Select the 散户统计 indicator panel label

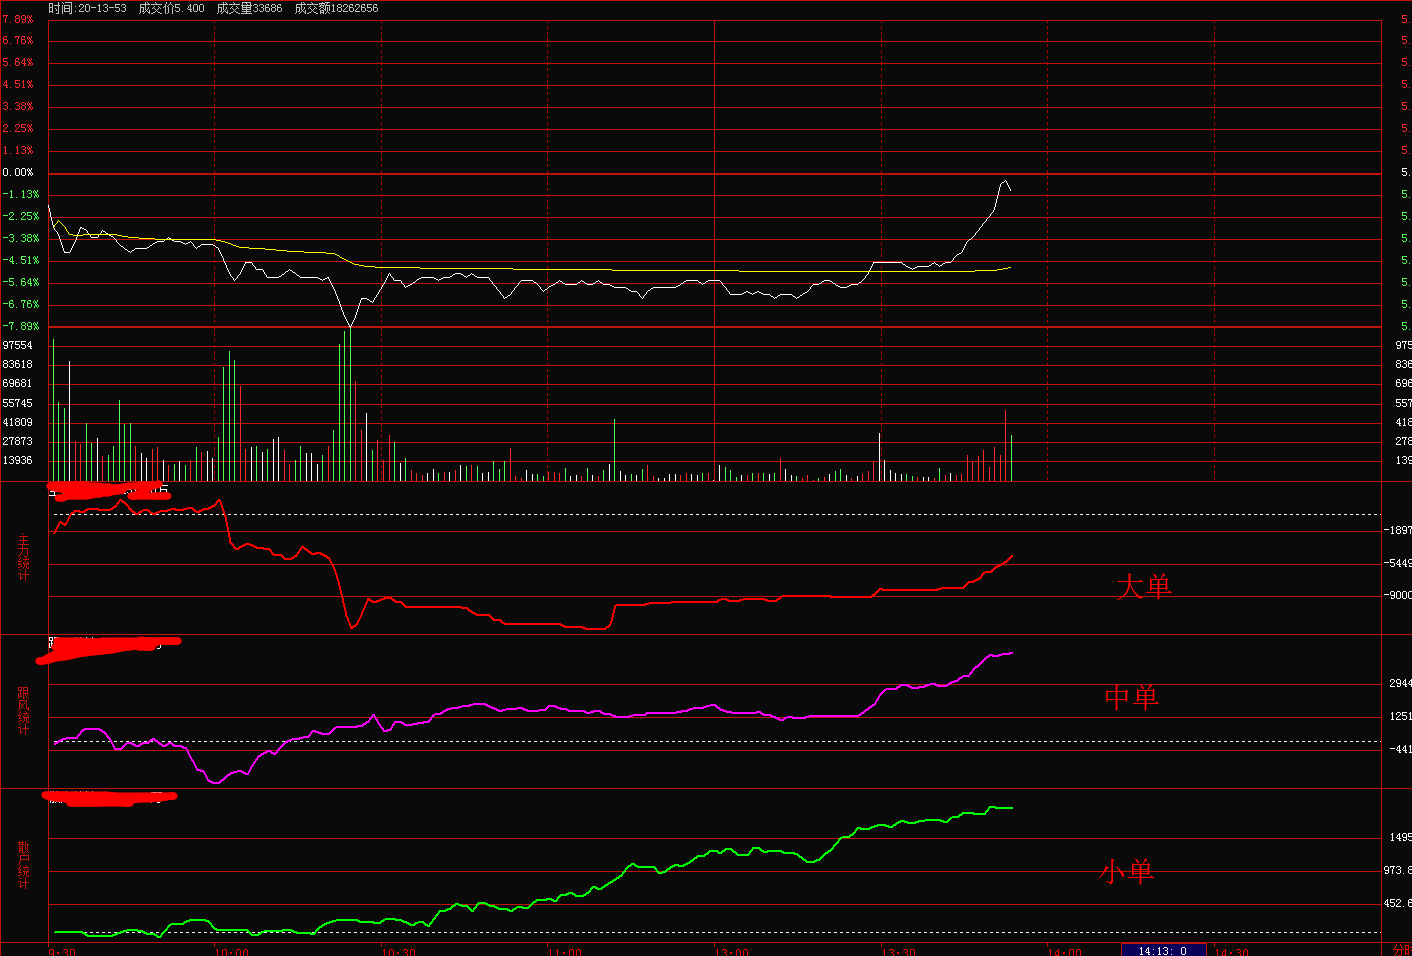pos(24,864)
